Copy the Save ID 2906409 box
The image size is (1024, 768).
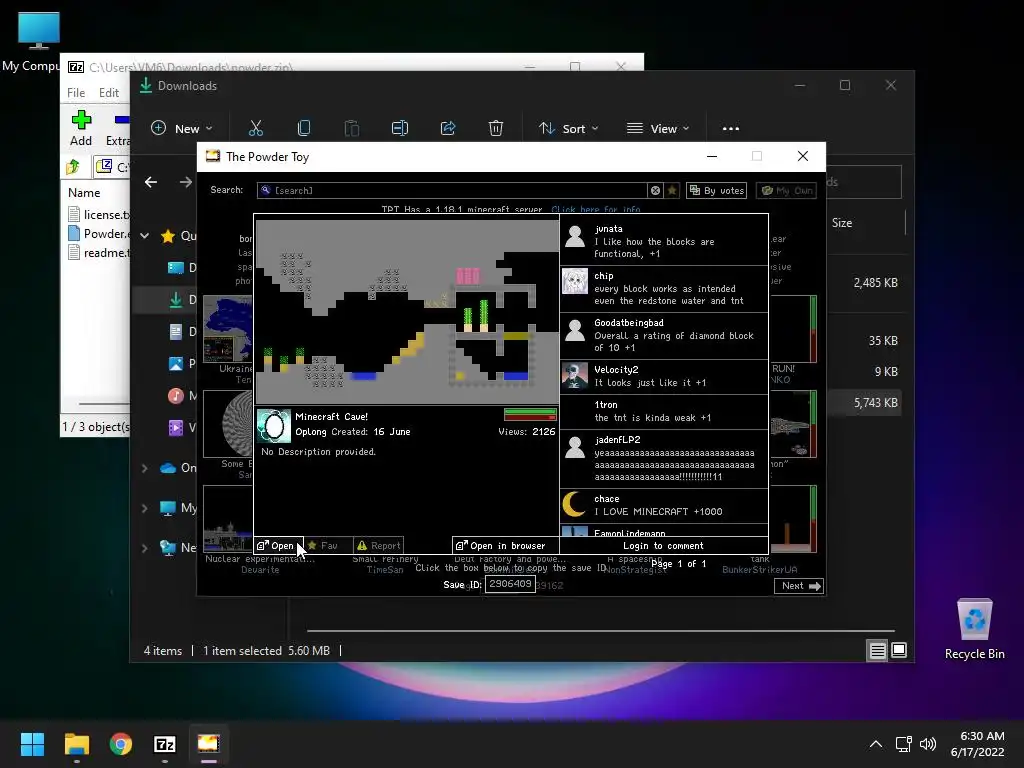tap(510, 584)
